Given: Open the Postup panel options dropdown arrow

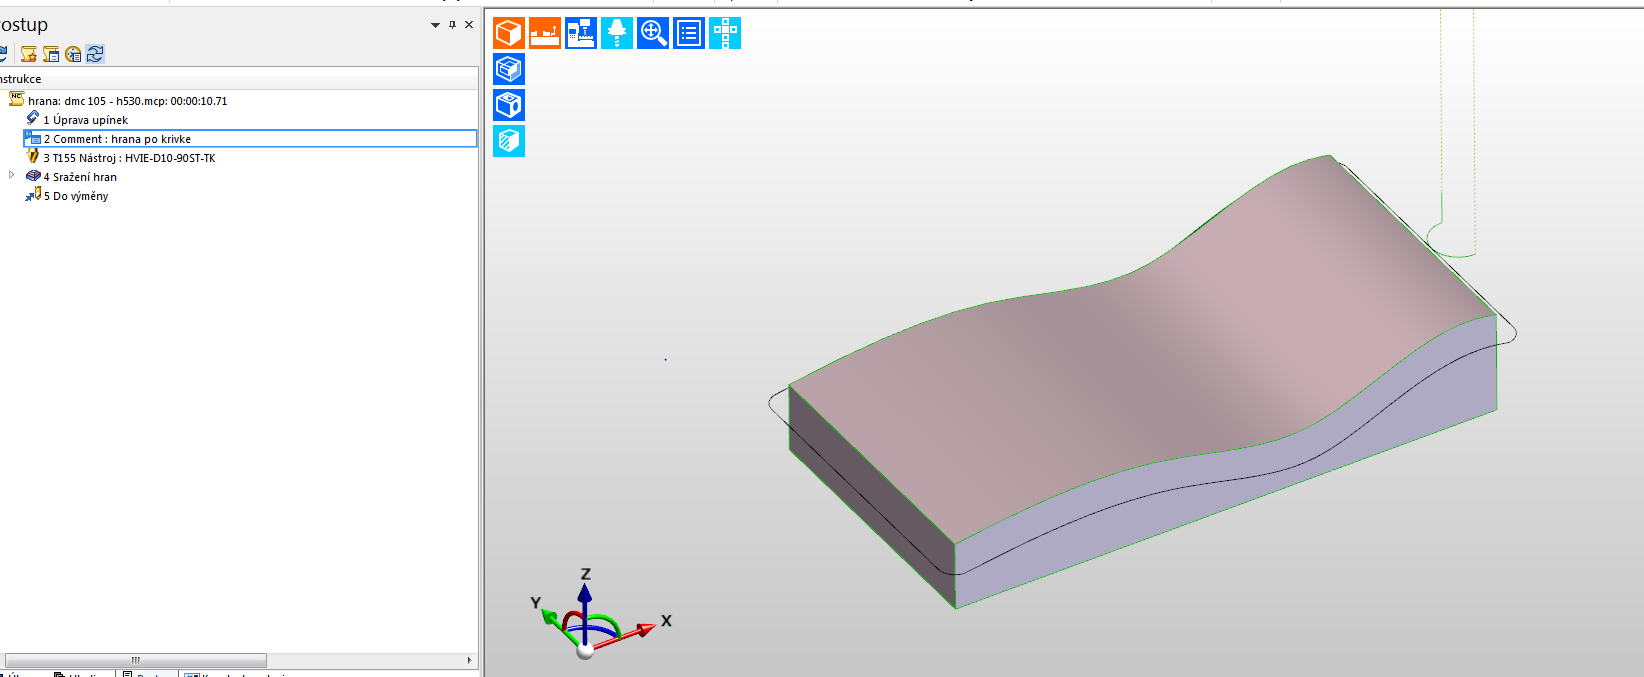Looking at the screenshot, I should tap(435, 25).
